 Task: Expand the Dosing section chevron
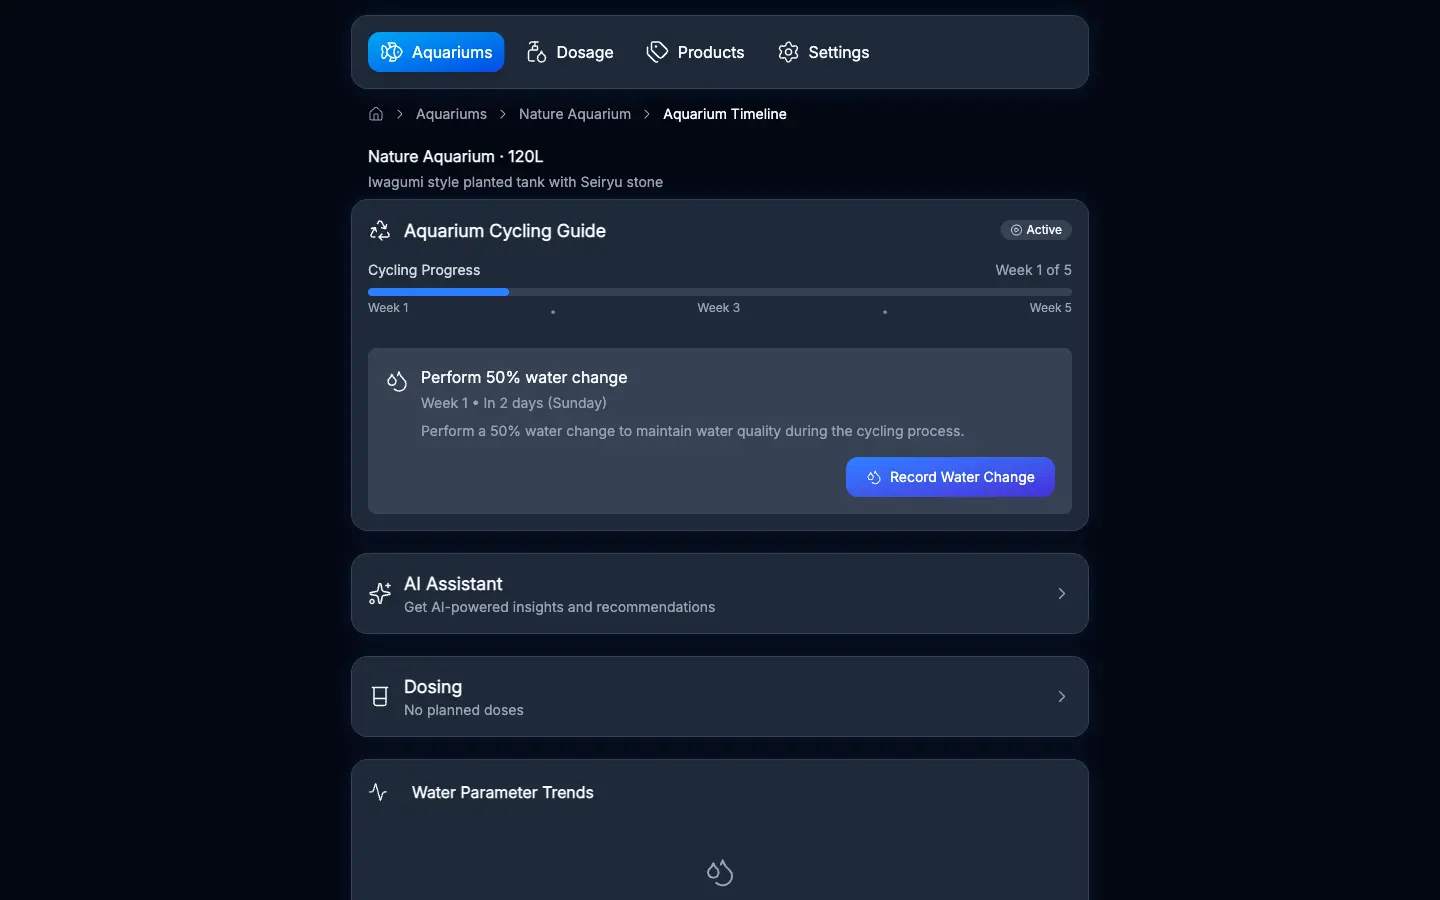coord(1062,697)
